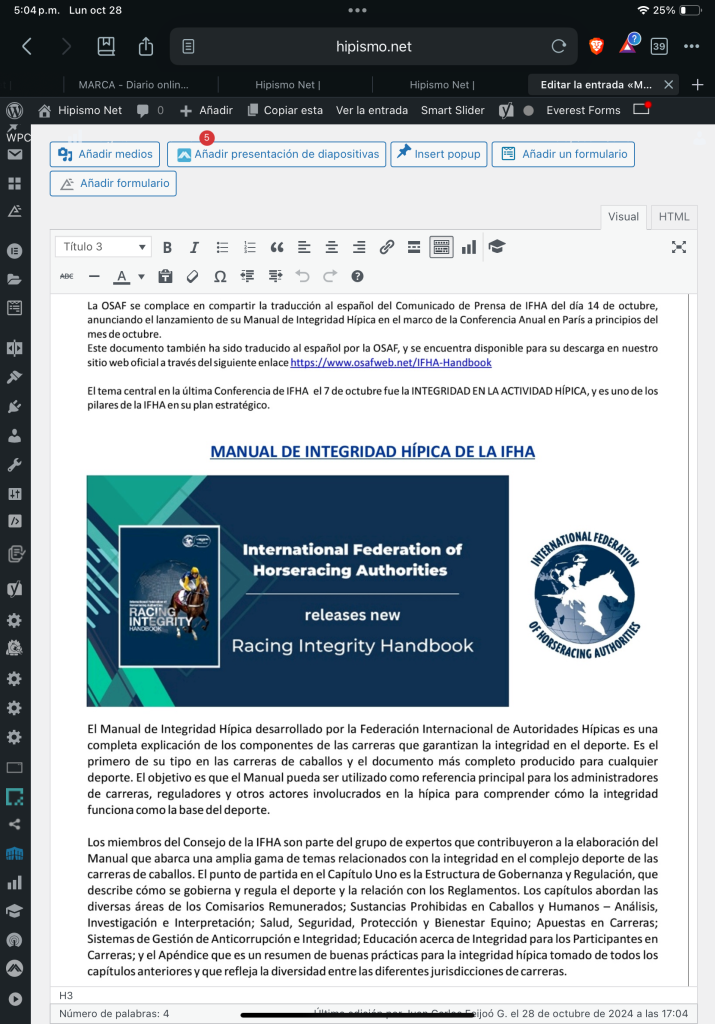Click the hipismo.net address bar
Image resolution: width=715 pixels, height=1024 pixels.
(x=373, y=46)
